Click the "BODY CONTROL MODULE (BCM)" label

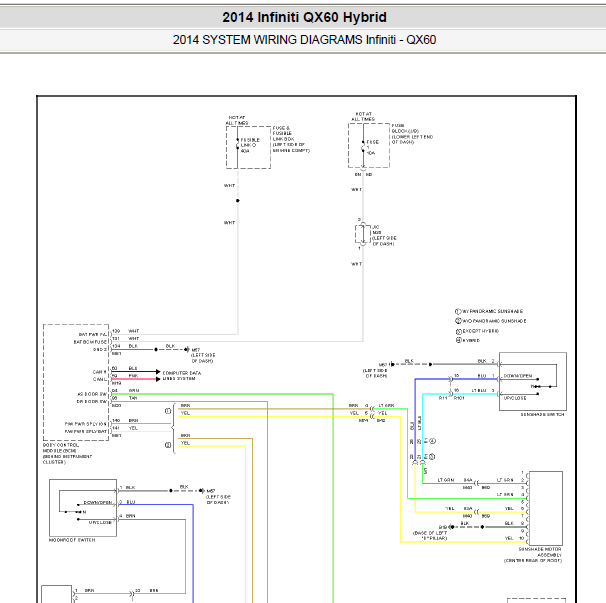tap(61, 448)
